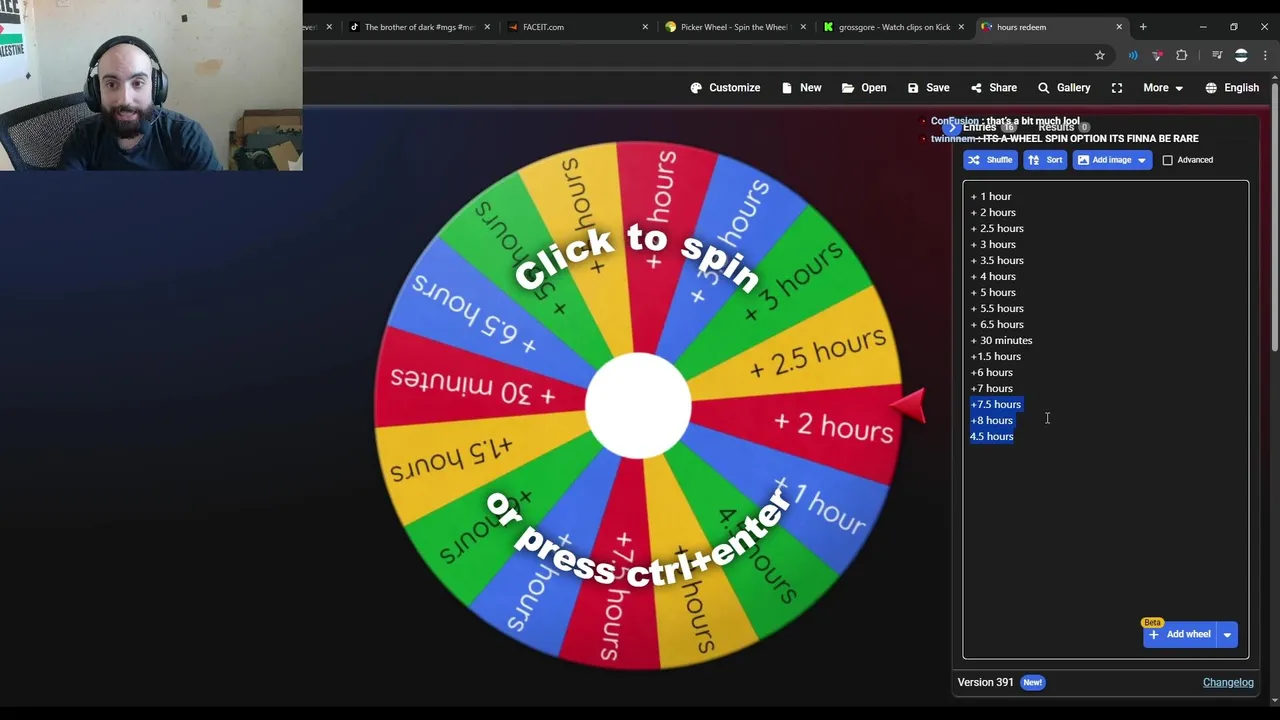Click the '+ 1 hour' entry line

tap(990, 196)
